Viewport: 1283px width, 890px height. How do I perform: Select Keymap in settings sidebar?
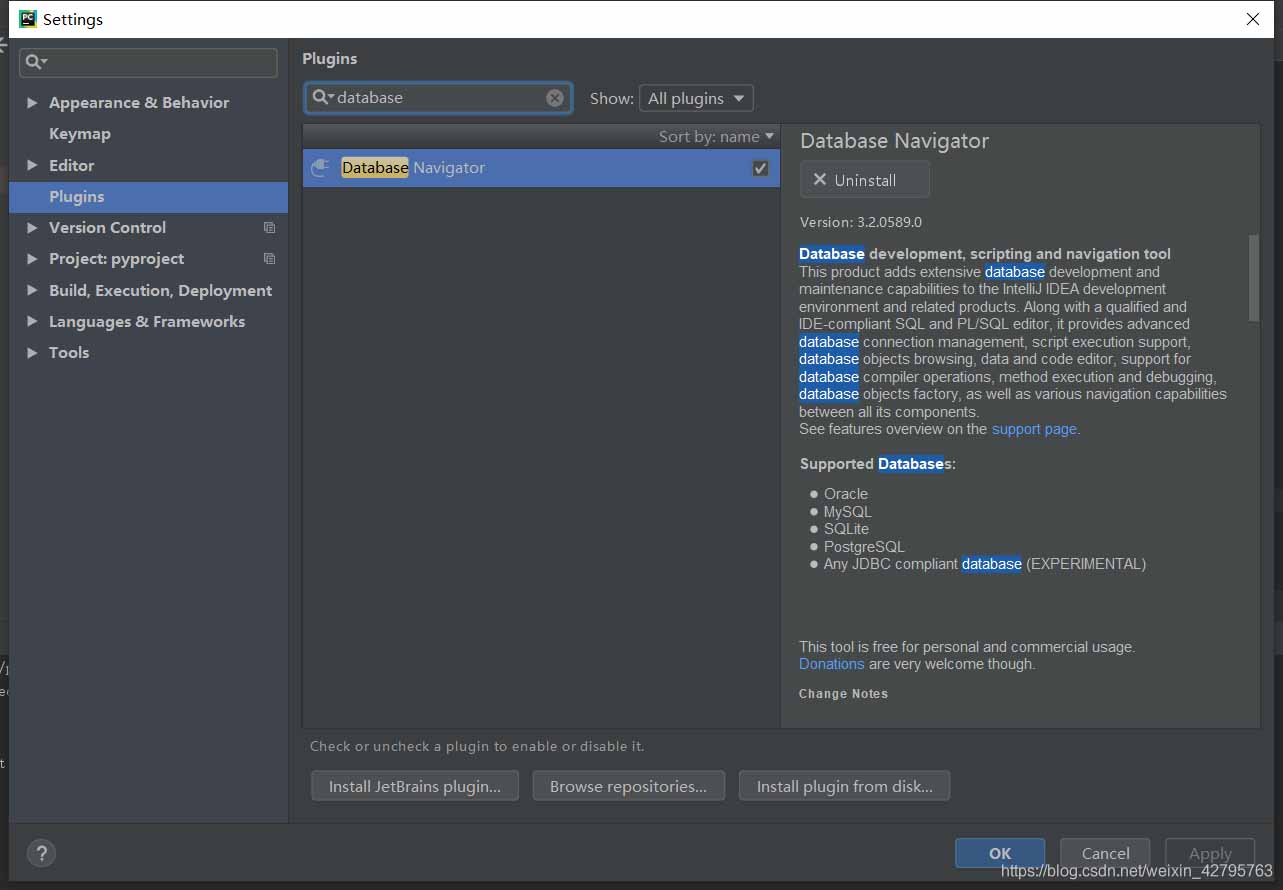coord(80,134)
